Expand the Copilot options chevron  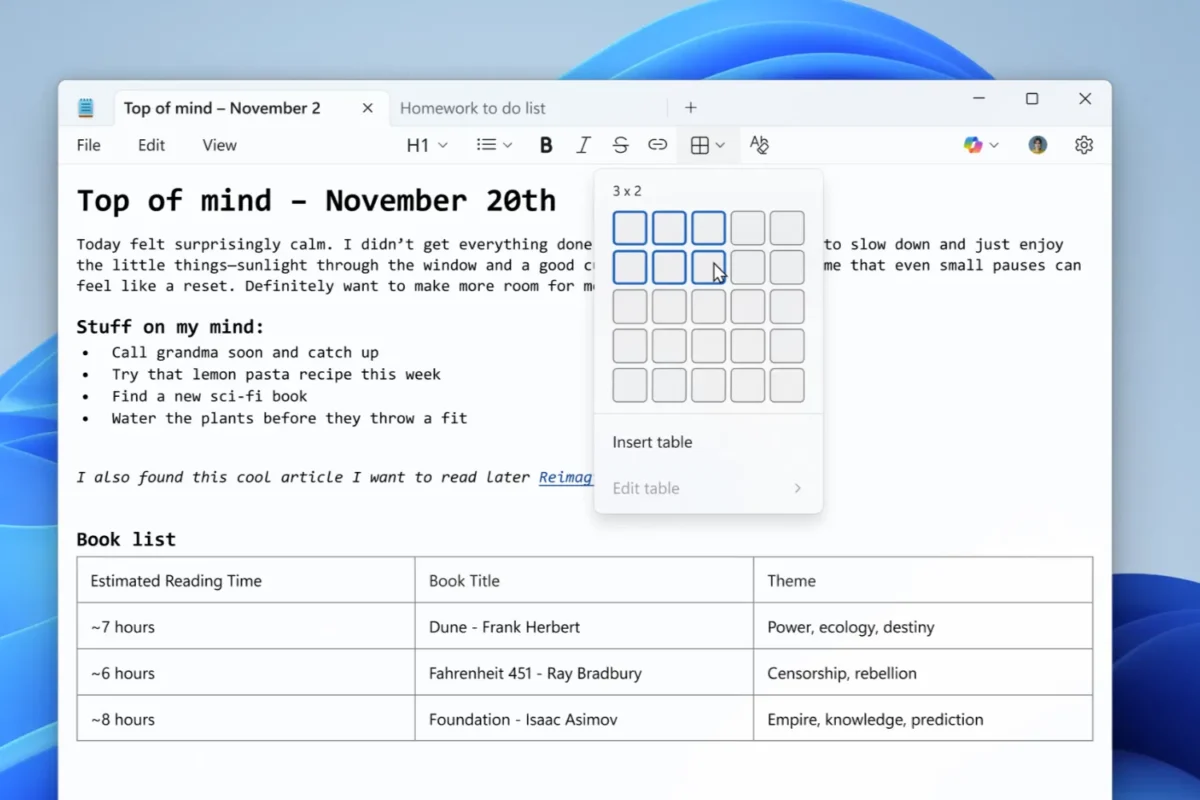point(993,145)
